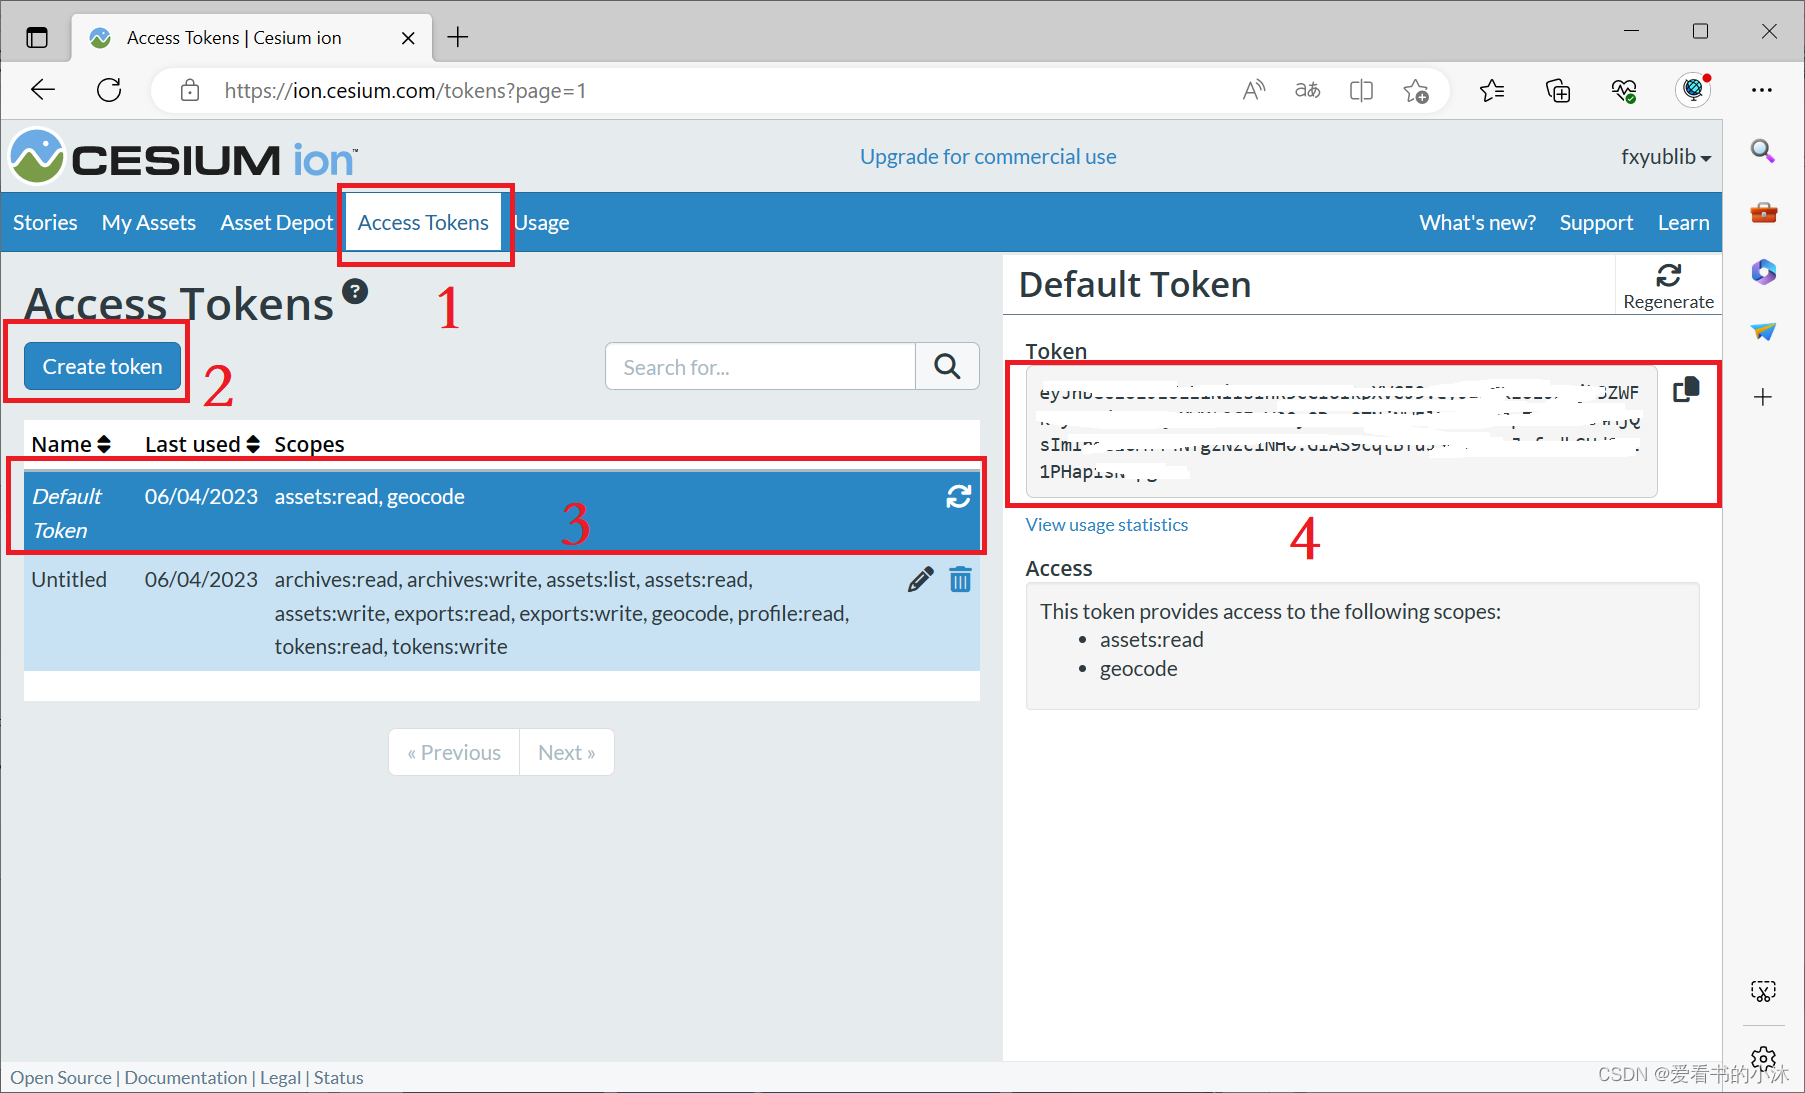
Task: Delete the Untitled token with trash icon
Action: tap(960, 580)
